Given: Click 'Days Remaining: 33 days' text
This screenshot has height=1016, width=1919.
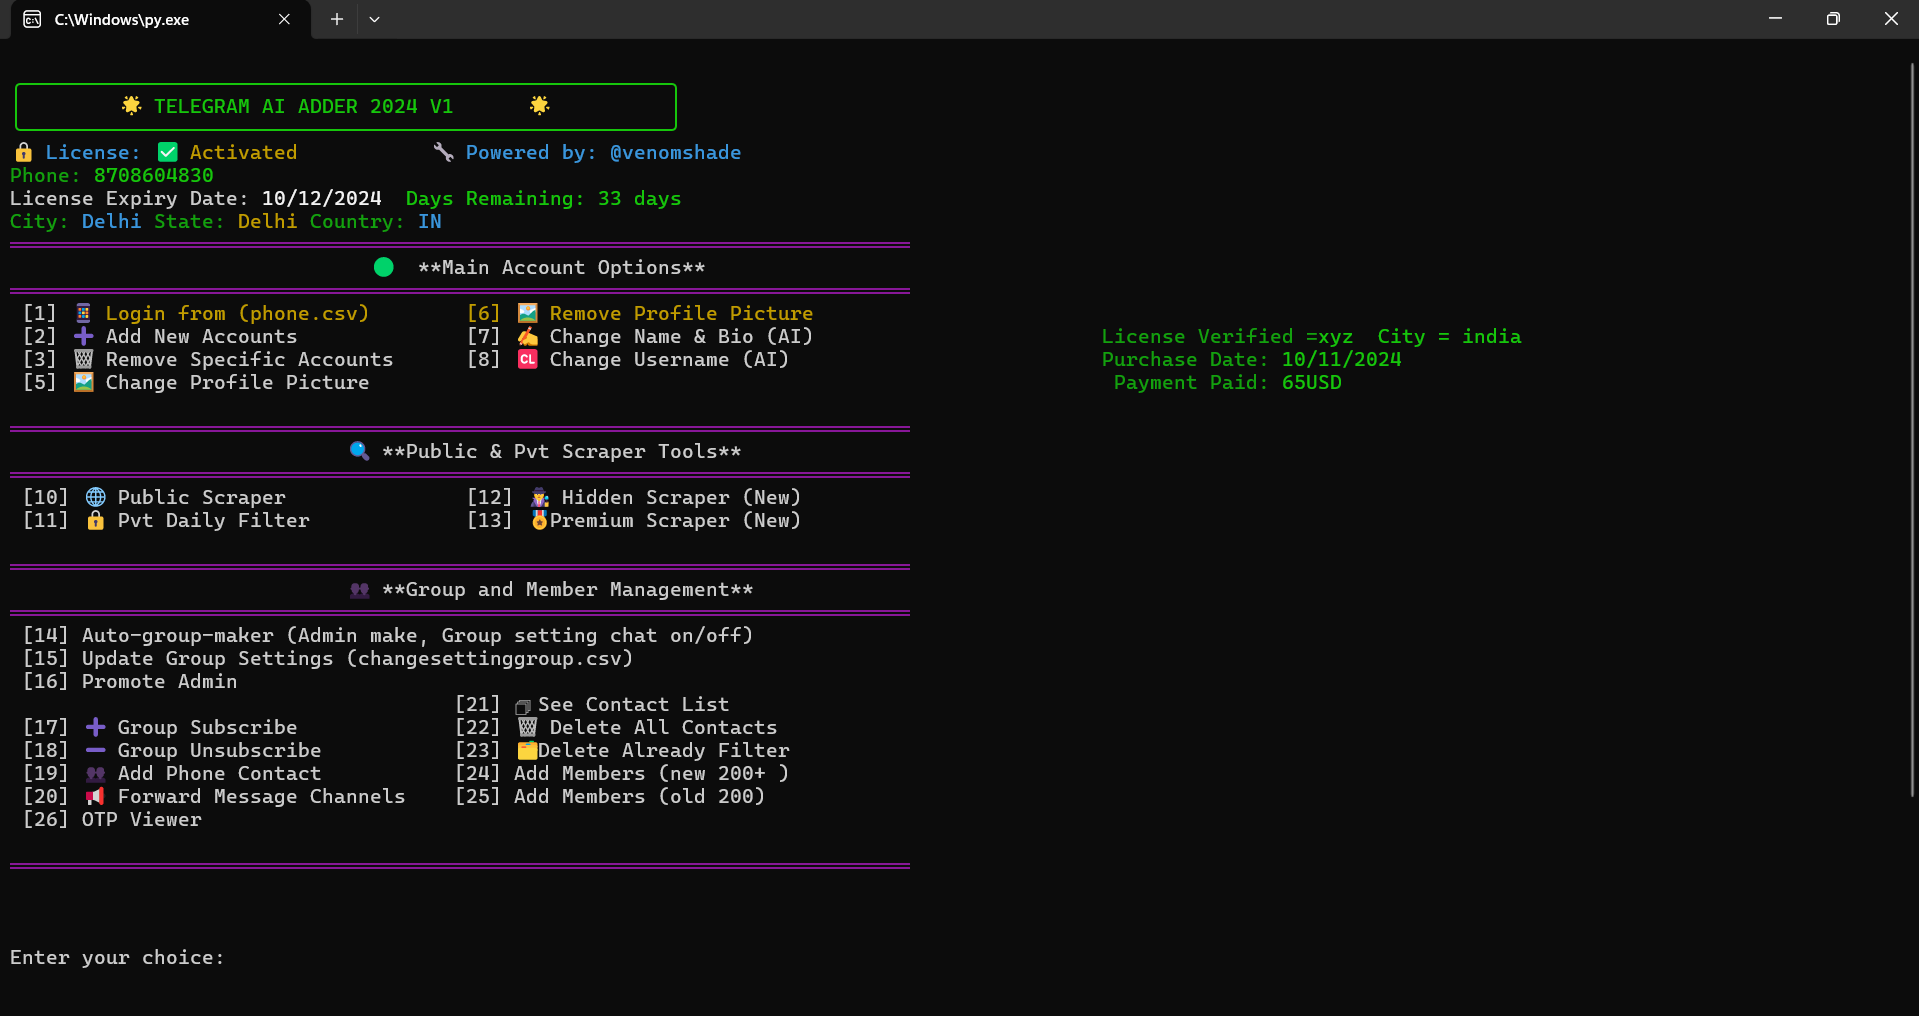Looking at the screenshot, I should (x=544, y=198).
